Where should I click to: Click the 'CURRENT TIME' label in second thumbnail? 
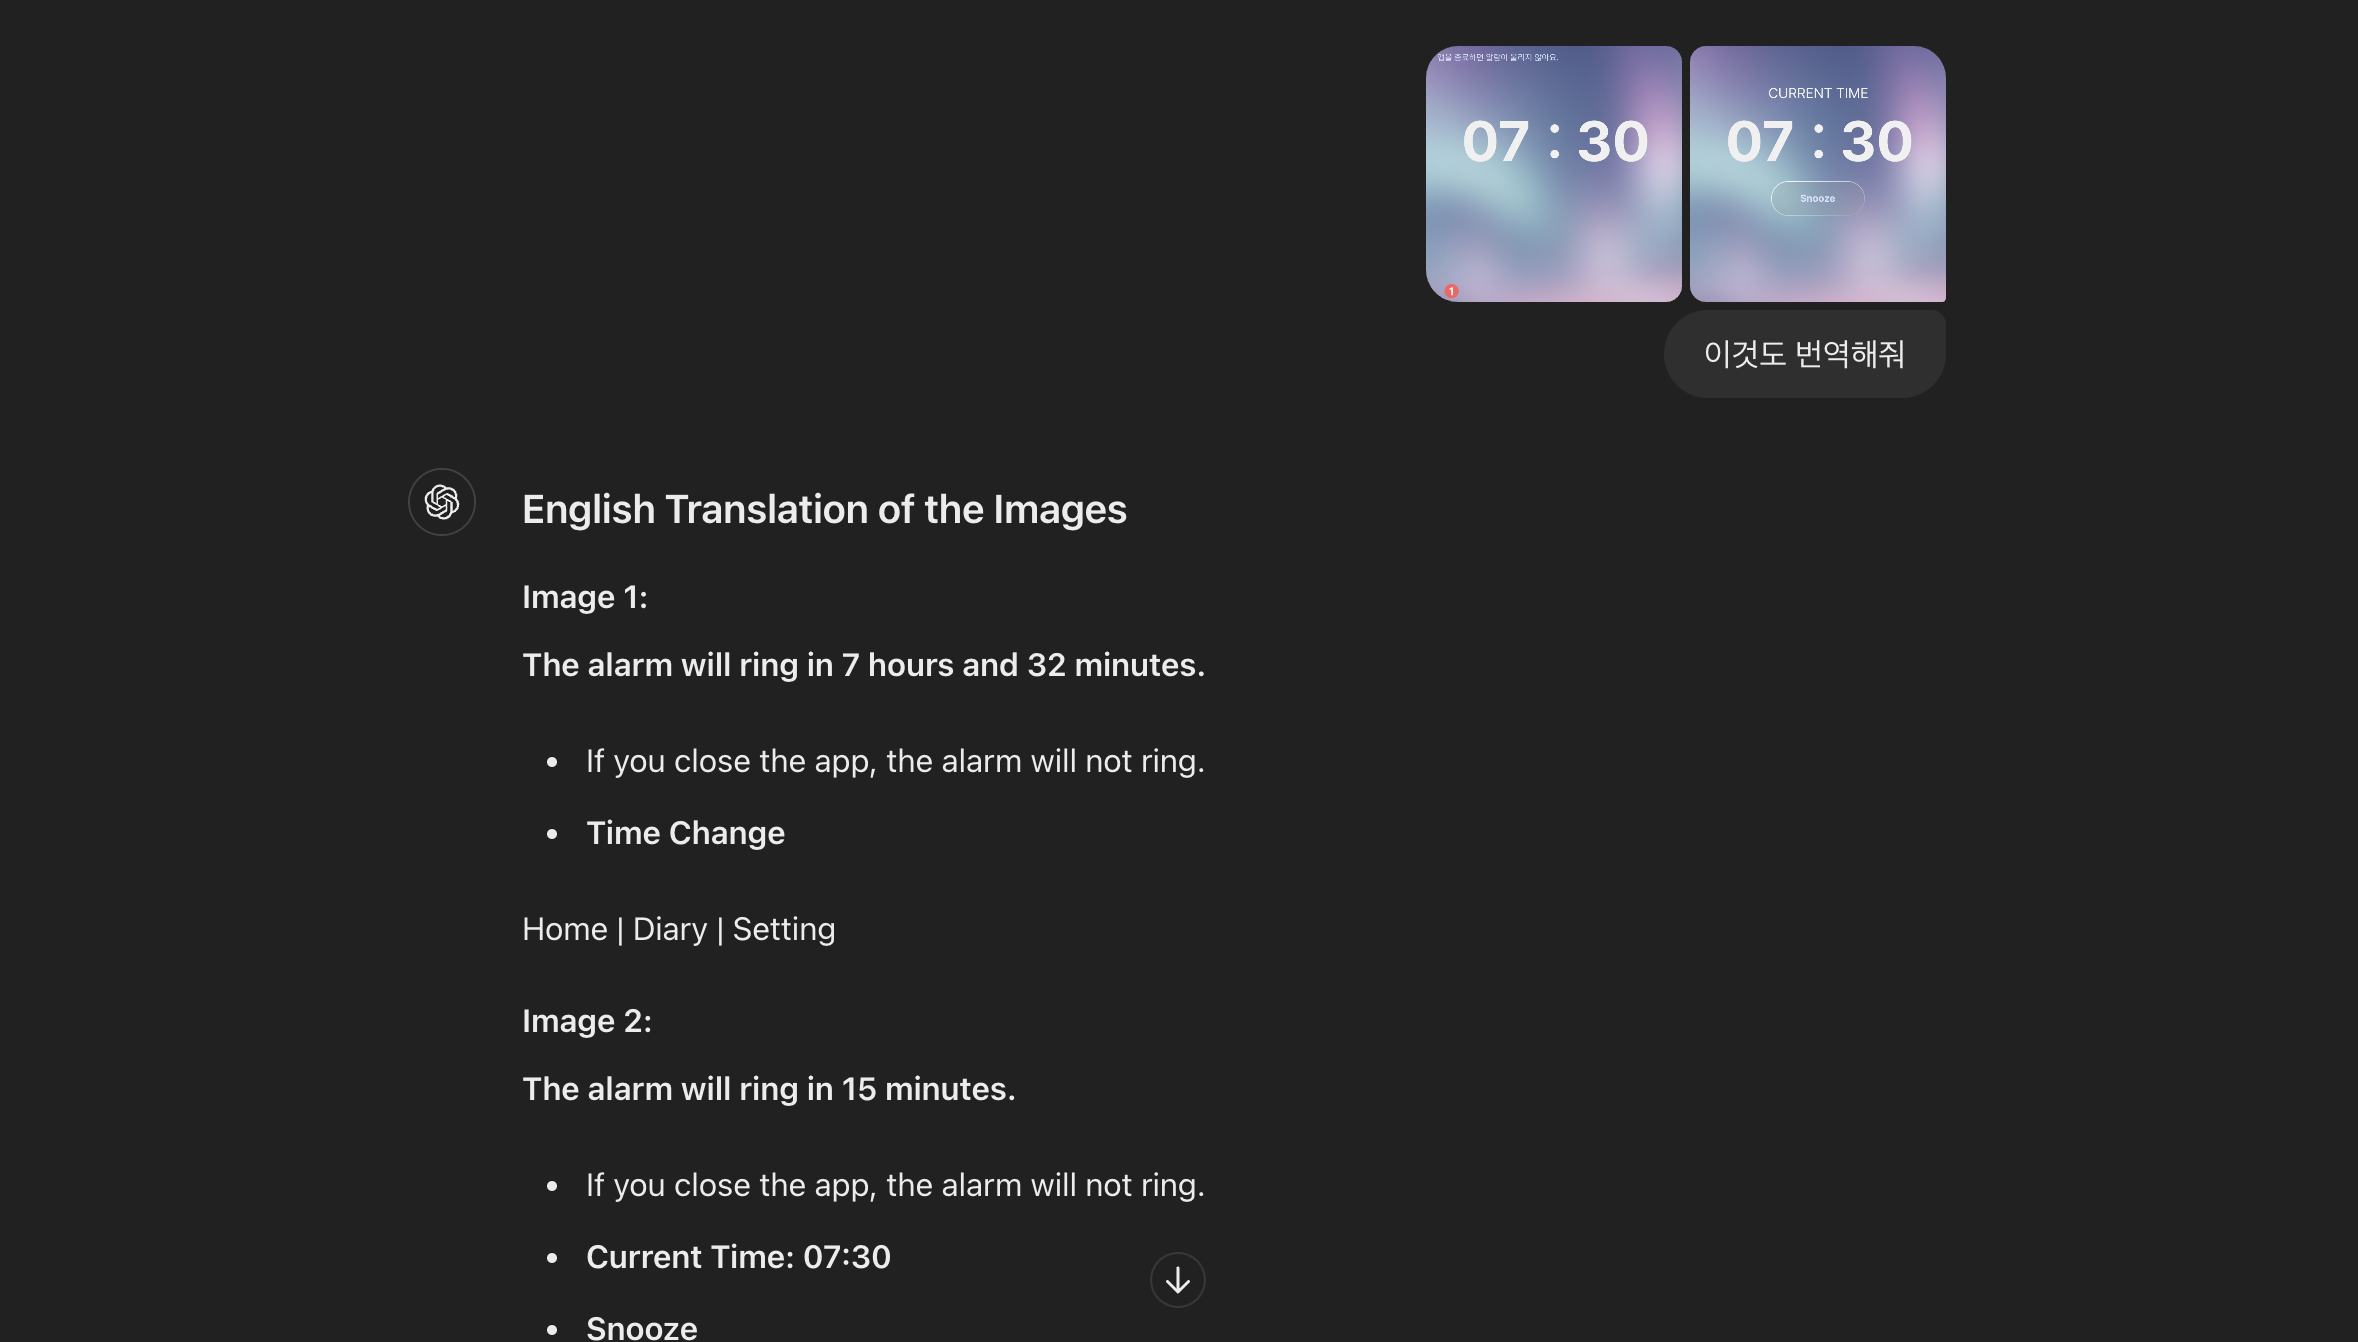[x=1817, y=93]
